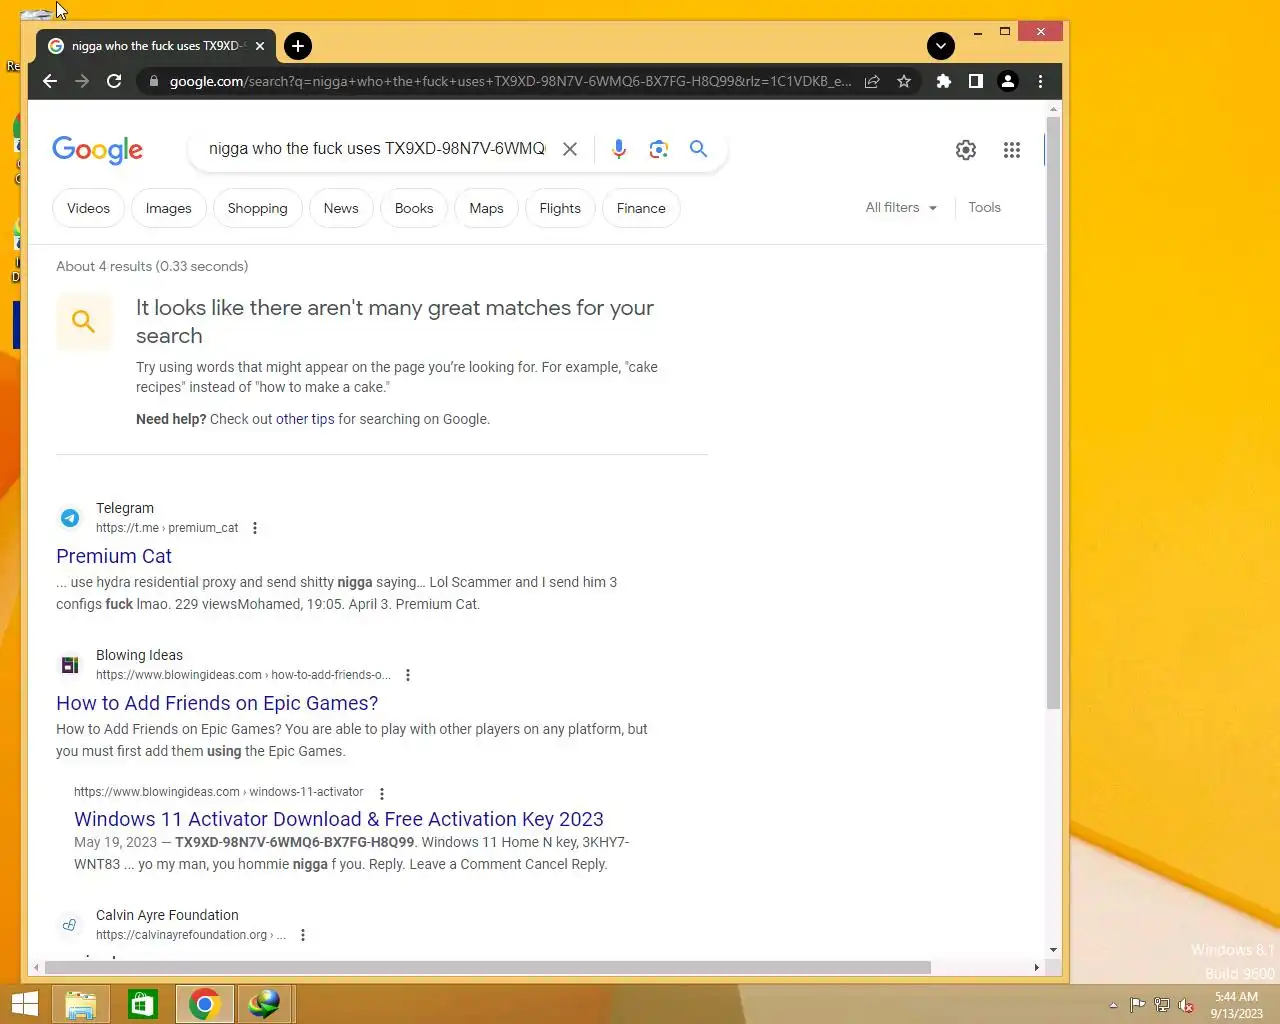The image size is (1280, 1024).
Task: Click the Calvin Ayre Foundation site name
Action: (x=167, y=915)
